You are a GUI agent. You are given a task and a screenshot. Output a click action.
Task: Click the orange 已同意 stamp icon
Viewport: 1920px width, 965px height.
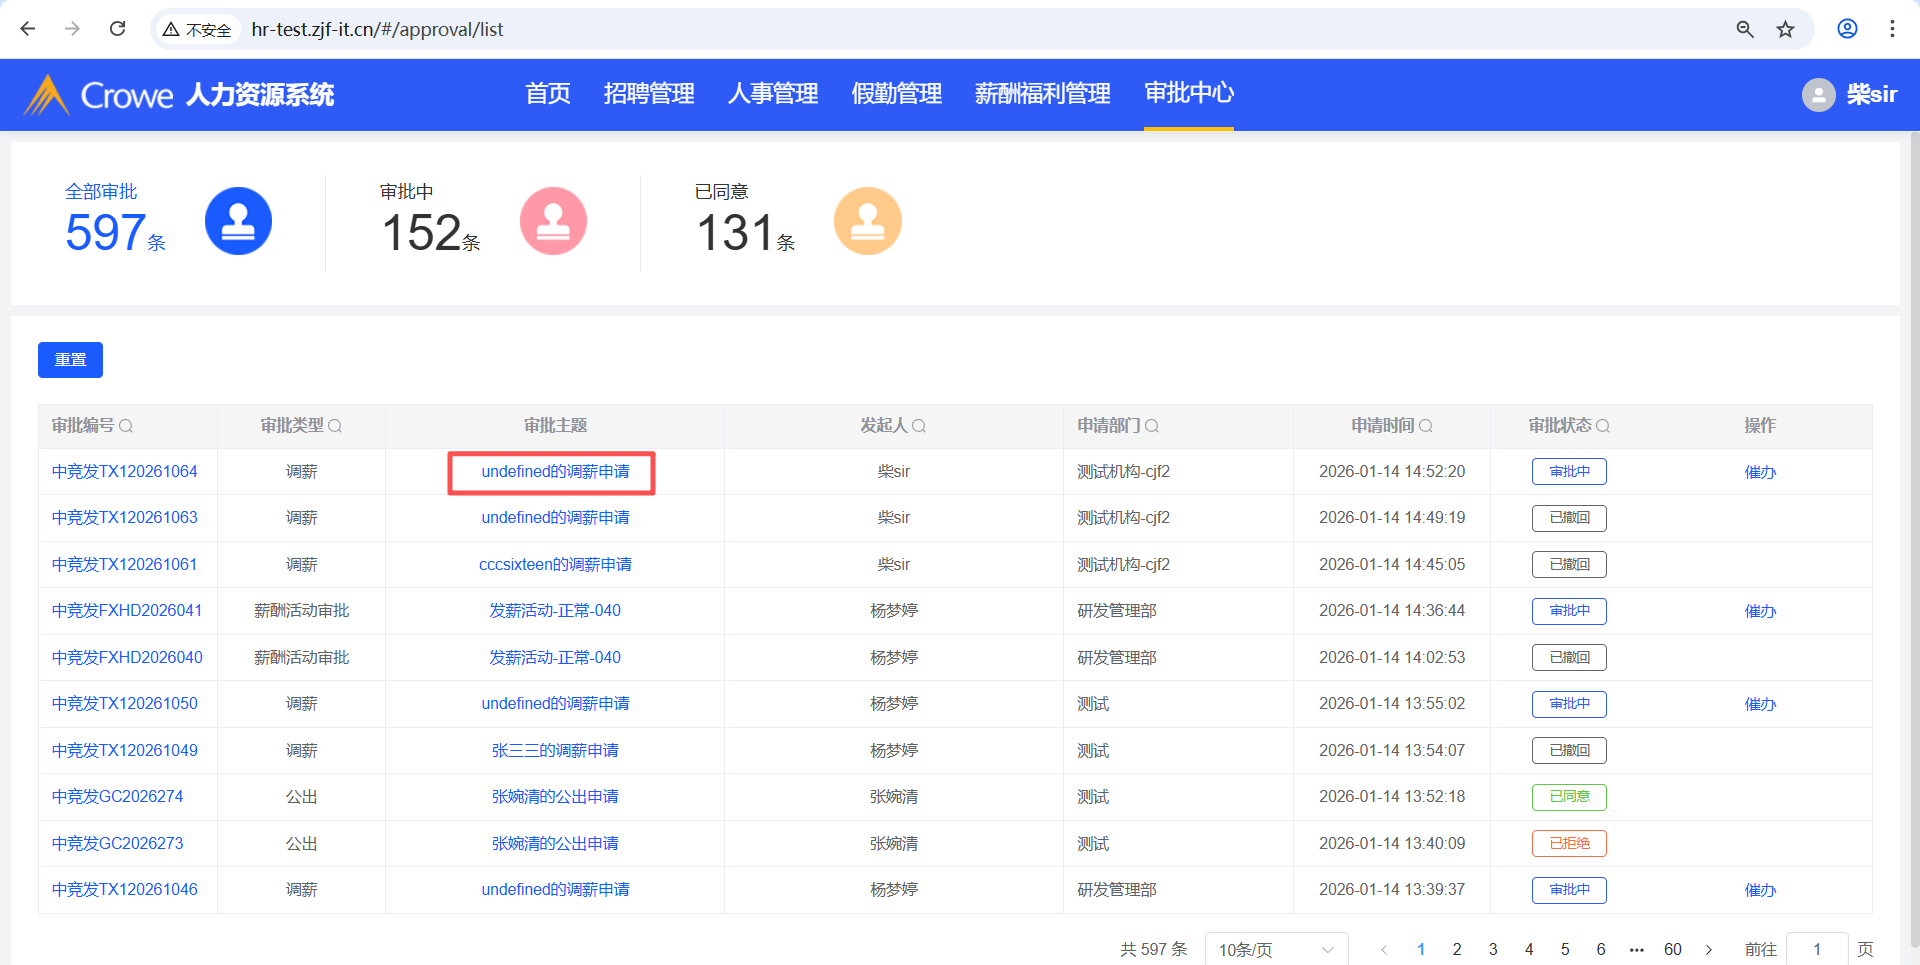click(x=867, y=221)
